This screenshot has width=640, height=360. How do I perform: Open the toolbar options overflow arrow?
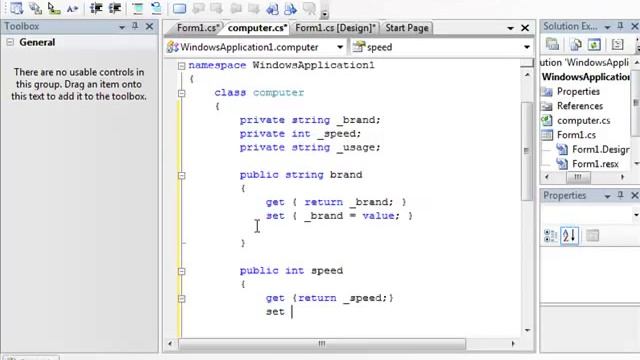pos(324,14)
